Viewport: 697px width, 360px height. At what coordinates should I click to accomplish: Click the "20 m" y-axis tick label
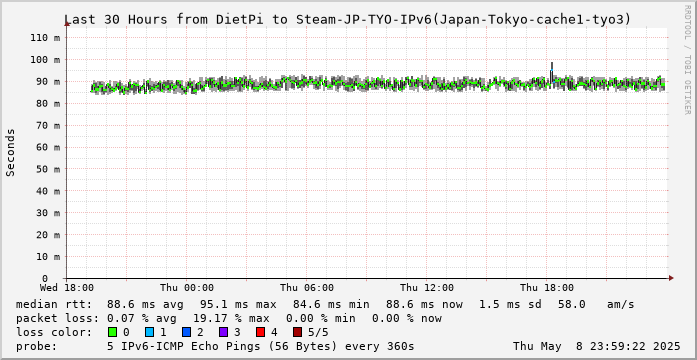pyautogui.click(x=48, y=235)
